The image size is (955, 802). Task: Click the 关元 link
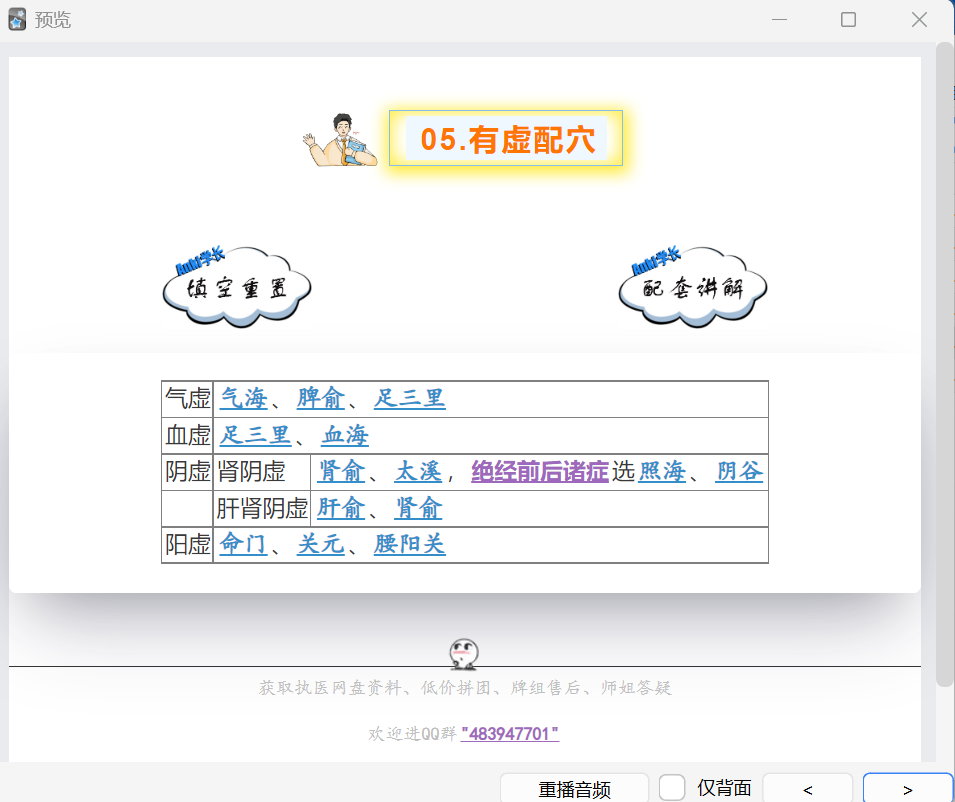coord(321,544)
